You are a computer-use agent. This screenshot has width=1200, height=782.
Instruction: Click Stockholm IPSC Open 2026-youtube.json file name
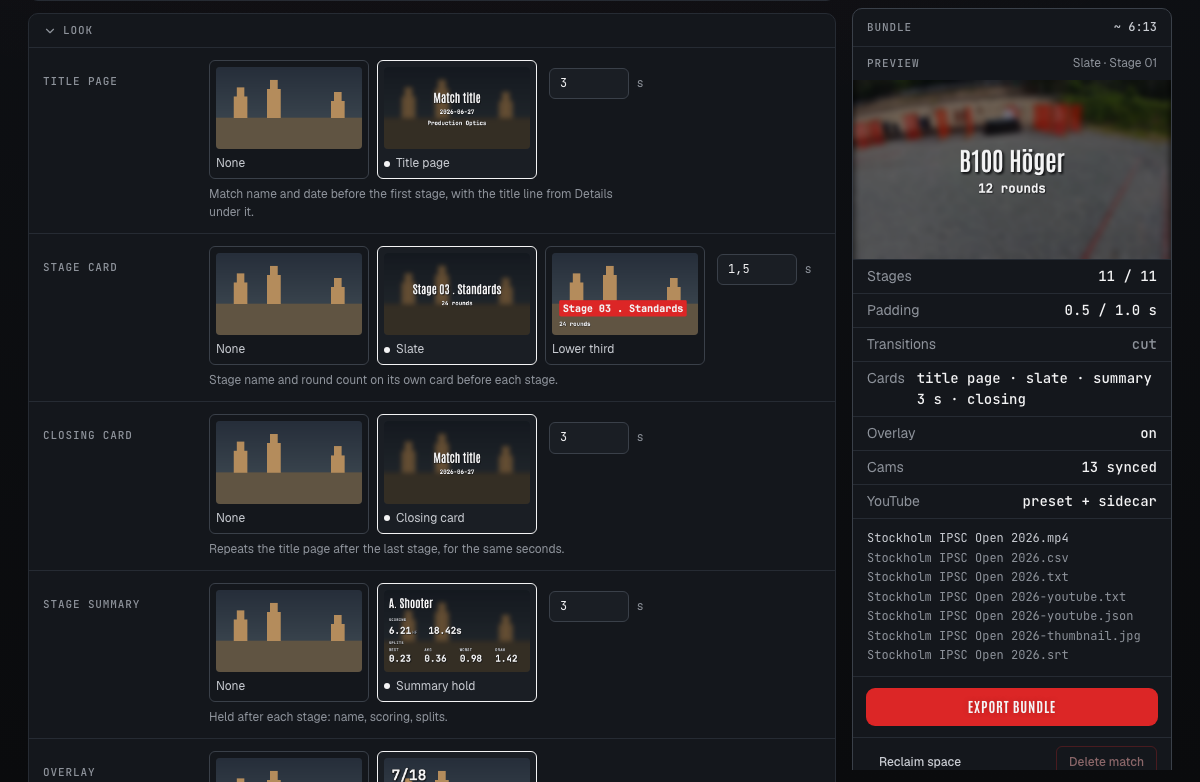click(1000, 616)
